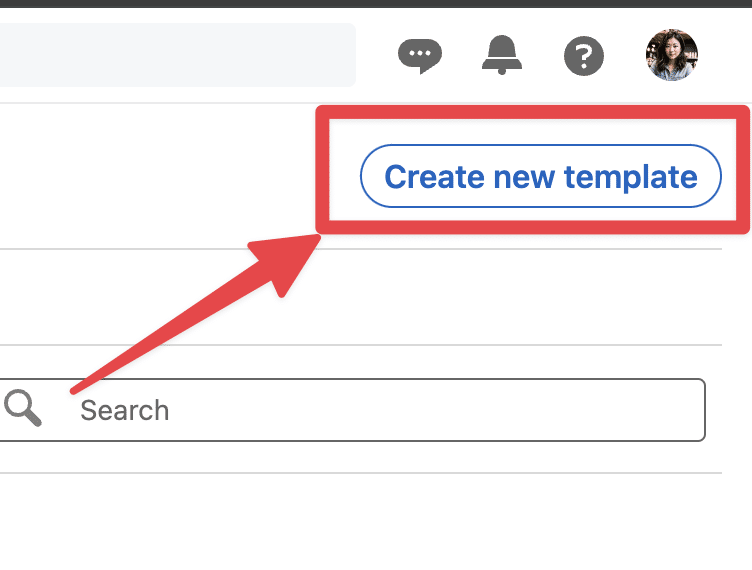Image resolution: width=752 pixels, height=570 pixels.
Task: Click the woman's circular profile photo
Action: (x=671, y=55)
